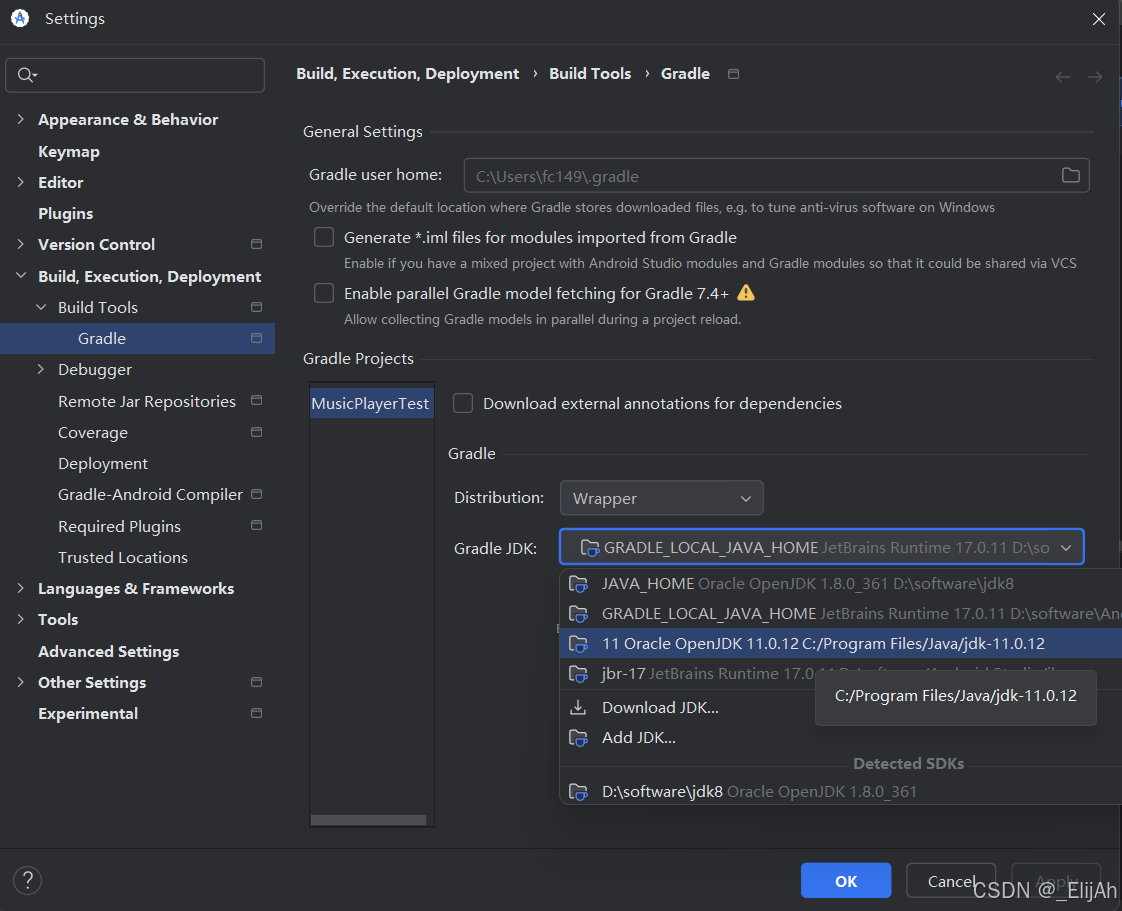This screenshot has width=1122, height=911.
Task: Click Build, Execution, Deployment breadcrumb link
Action: 407,74
